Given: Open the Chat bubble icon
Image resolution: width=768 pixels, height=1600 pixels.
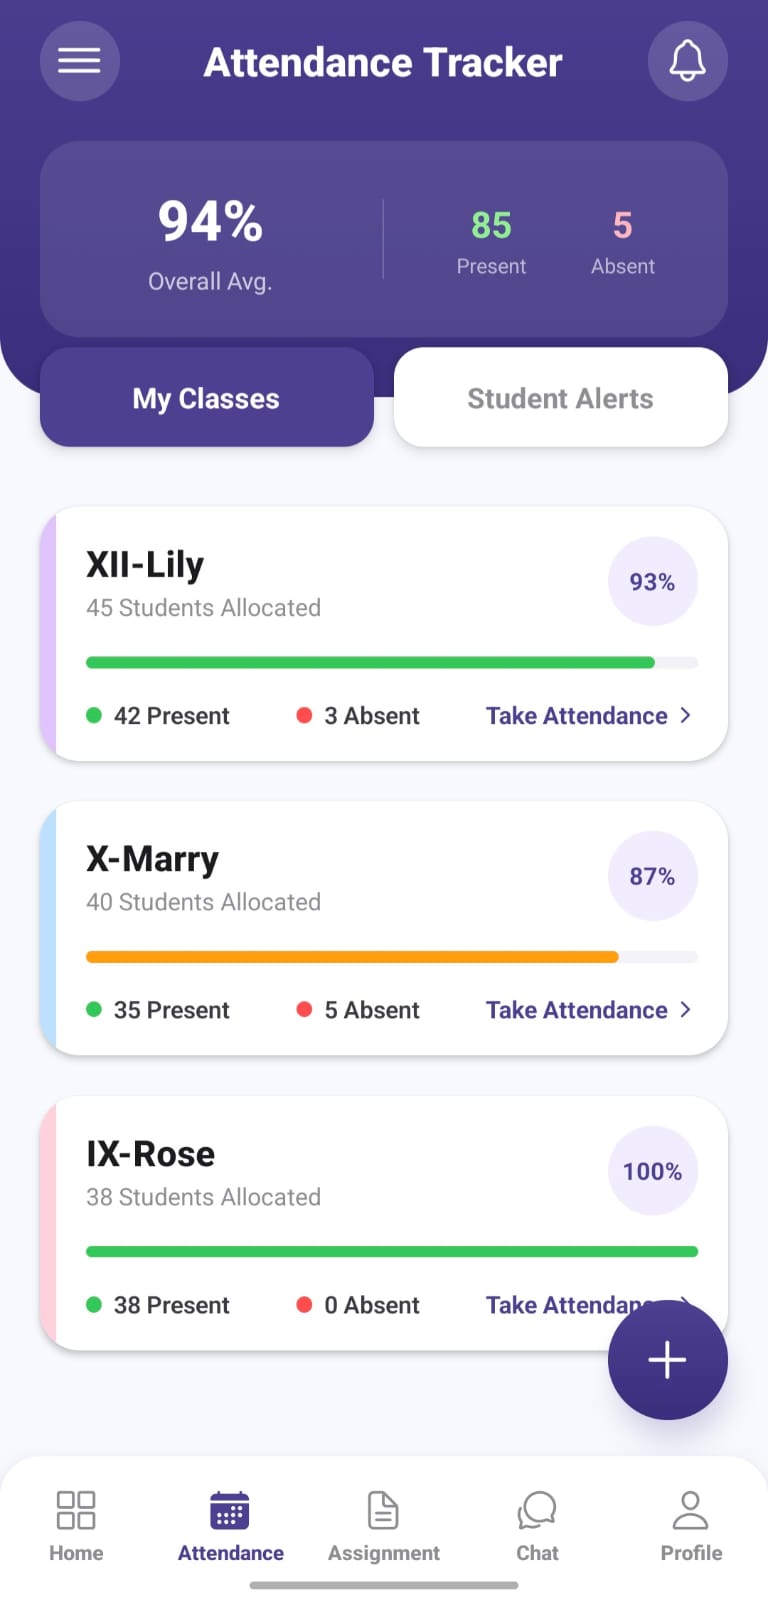Looking at the screenshot, I should tap(537, 1510).
